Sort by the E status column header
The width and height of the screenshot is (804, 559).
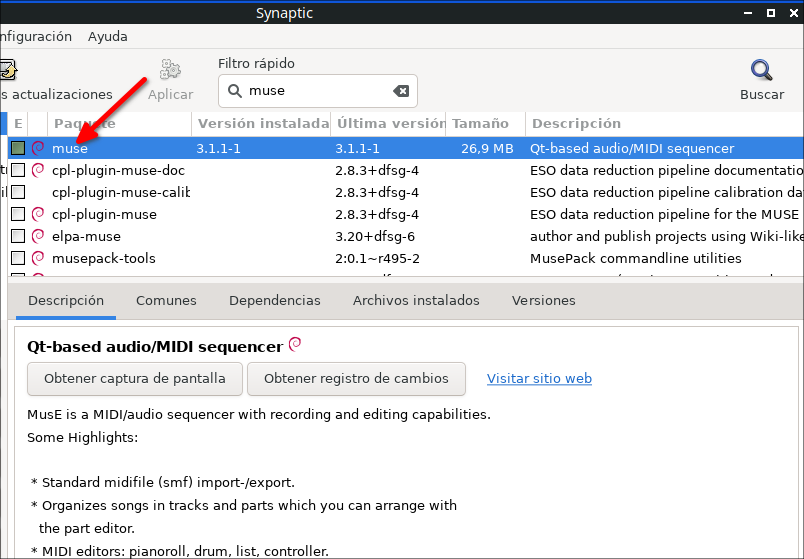(18, 124)
